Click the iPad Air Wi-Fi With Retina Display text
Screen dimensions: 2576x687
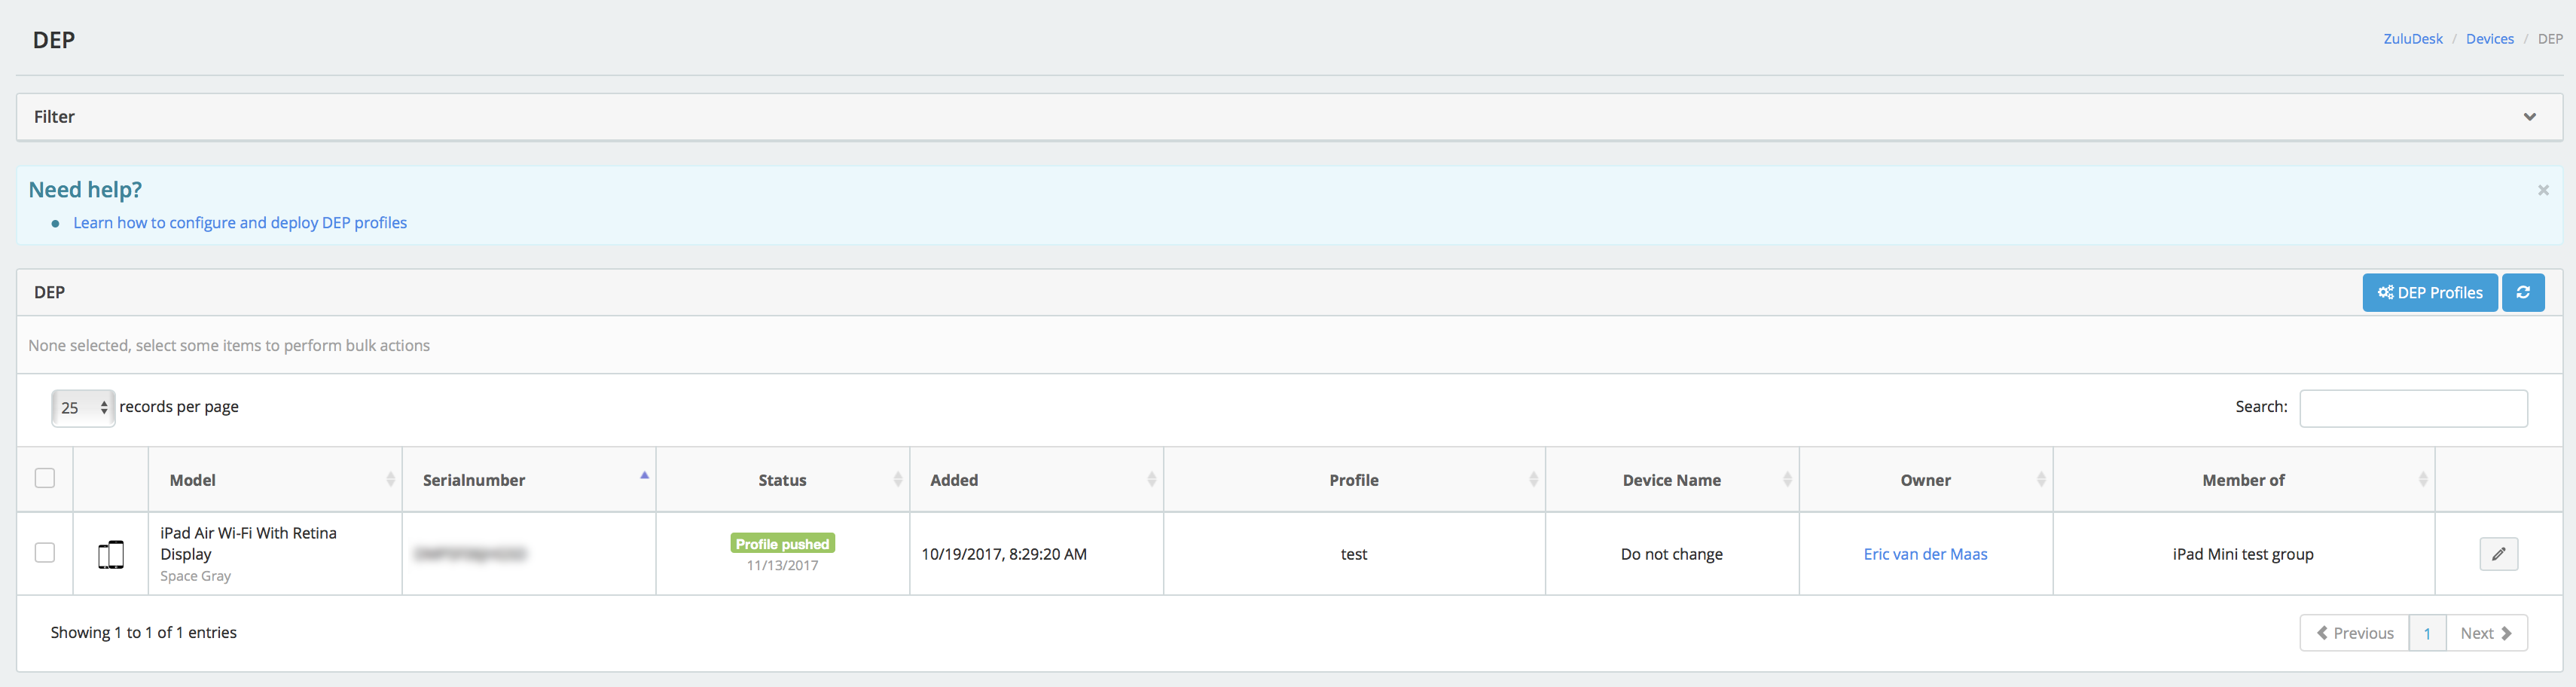pyautogui.click(x=248, y=543)
